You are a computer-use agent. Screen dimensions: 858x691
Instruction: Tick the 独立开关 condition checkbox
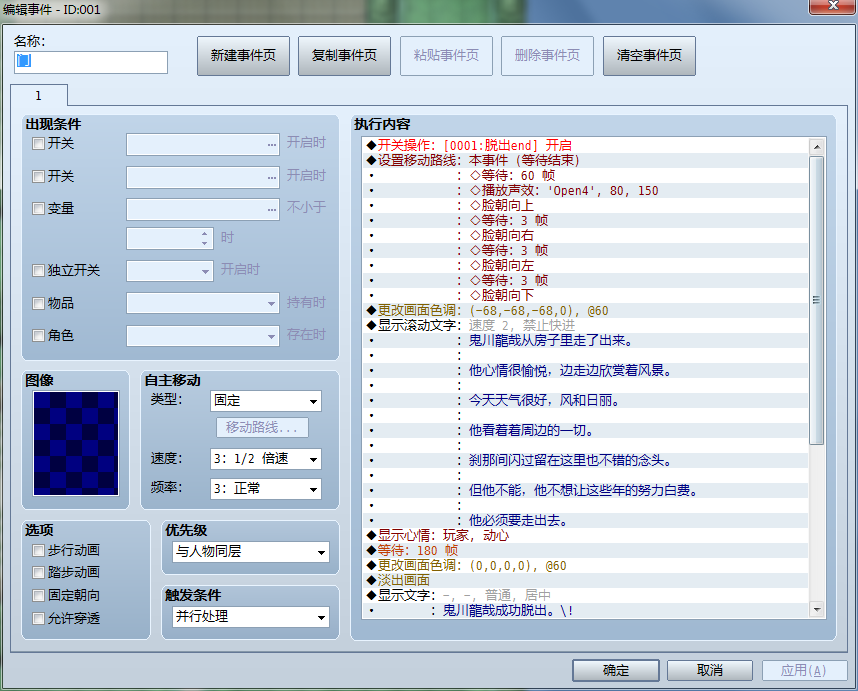38,270
